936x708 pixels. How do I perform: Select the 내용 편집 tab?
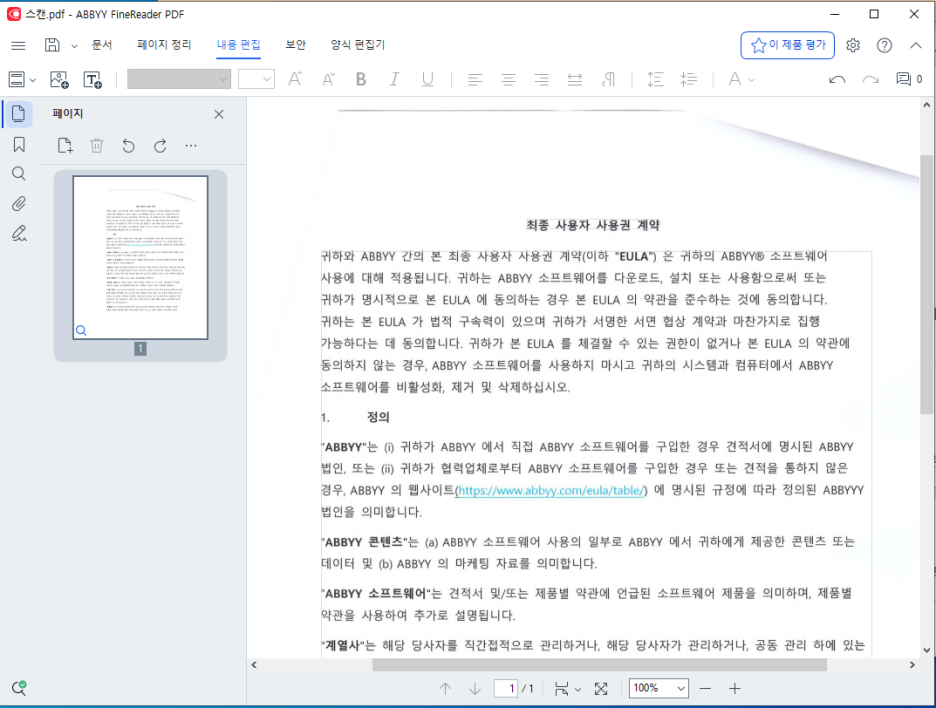click(x=238, y=45)
